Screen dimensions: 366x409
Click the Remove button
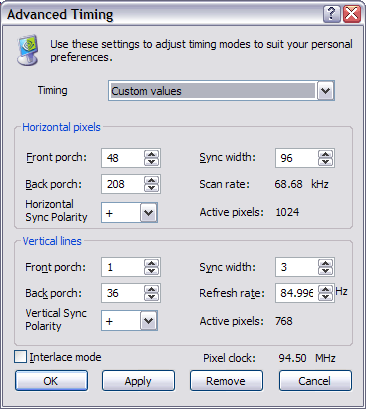(x=226, y=380)
